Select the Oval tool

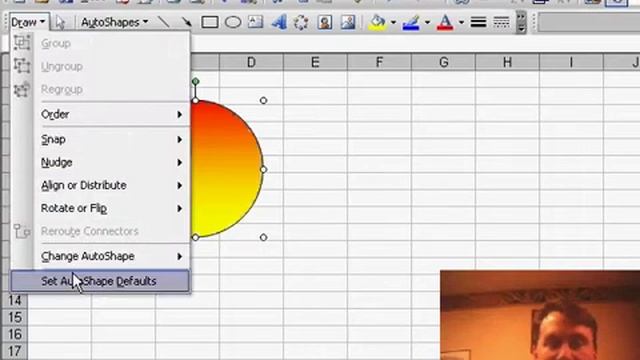point(233,22)
